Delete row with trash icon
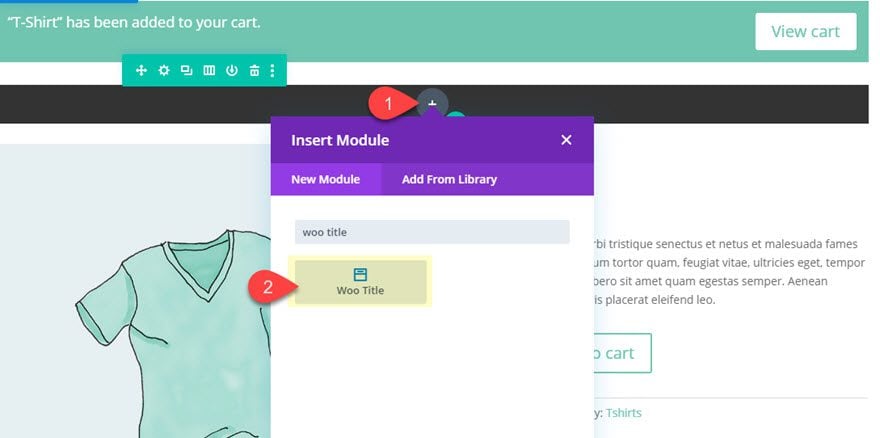This screenshot has height=438, width=880. pyautogui.click(x=254, y=70)
